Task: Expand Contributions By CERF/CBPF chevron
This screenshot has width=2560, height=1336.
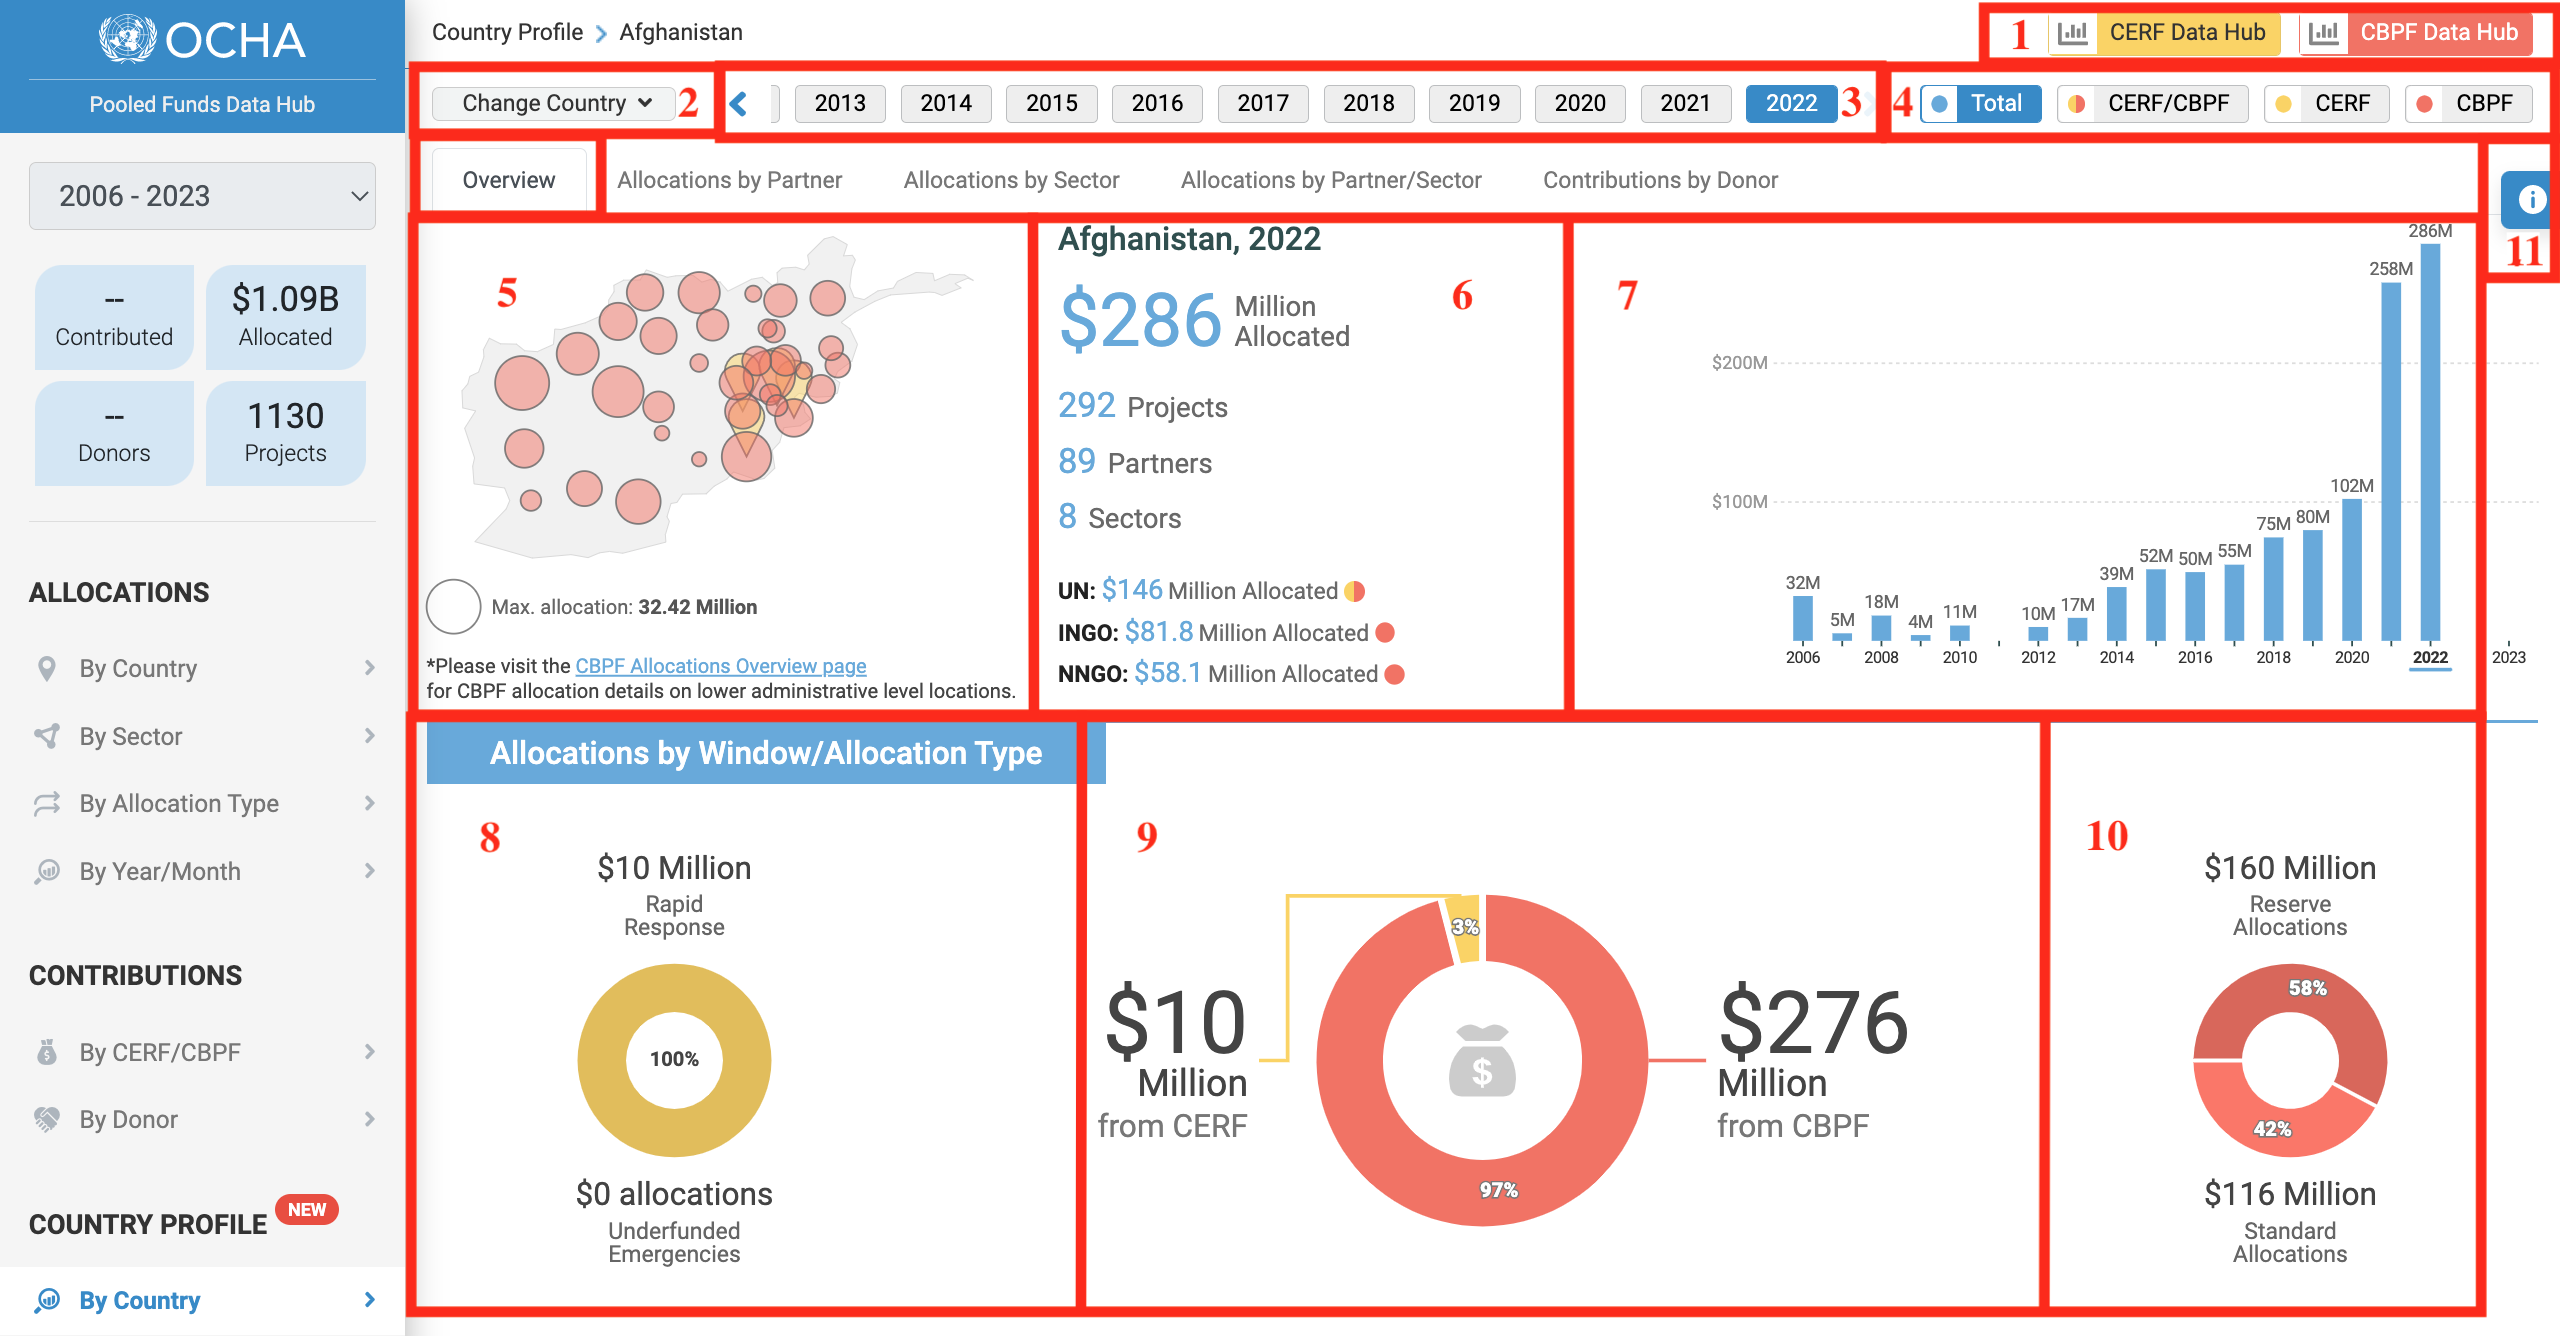Action: tap(370, 1052)
